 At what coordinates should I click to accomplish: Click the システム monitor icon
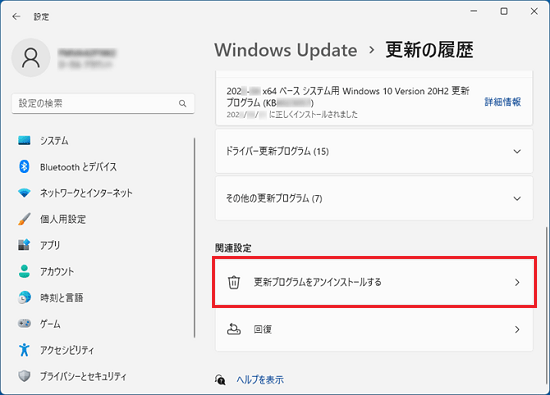pyautogui.click(x=24, y=141)
